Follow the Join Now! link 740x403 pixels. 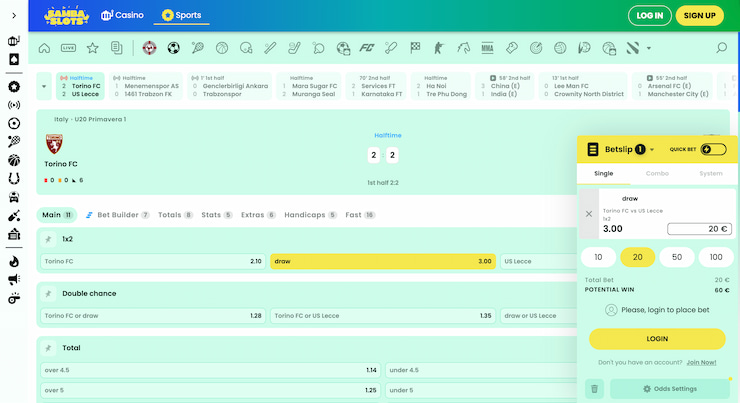point(701,362)
